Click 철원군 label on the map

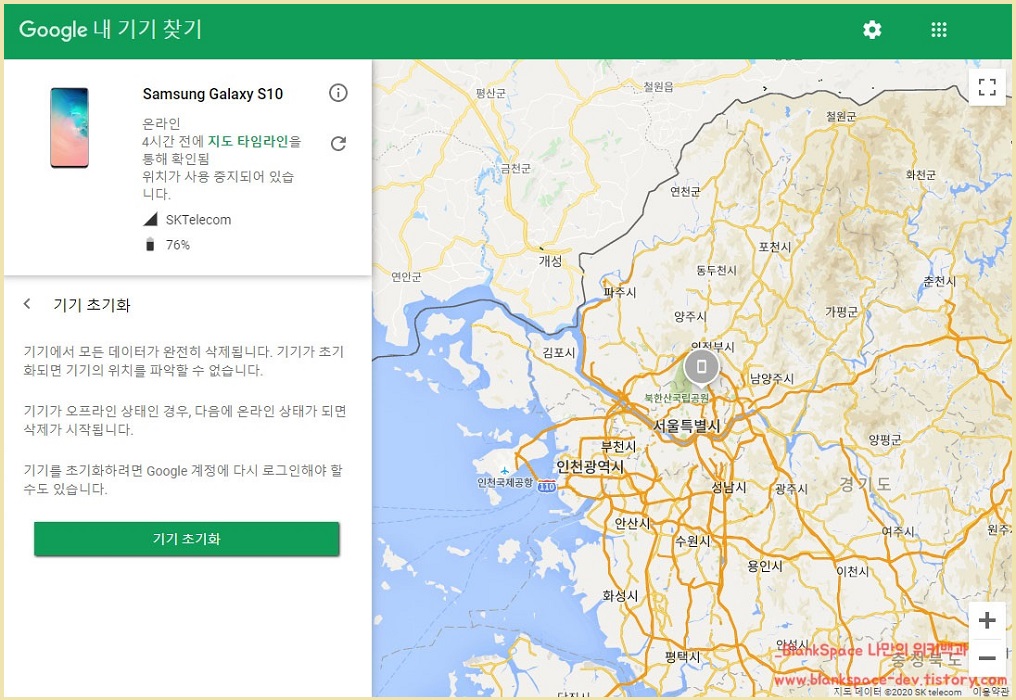tap(840, 116)
